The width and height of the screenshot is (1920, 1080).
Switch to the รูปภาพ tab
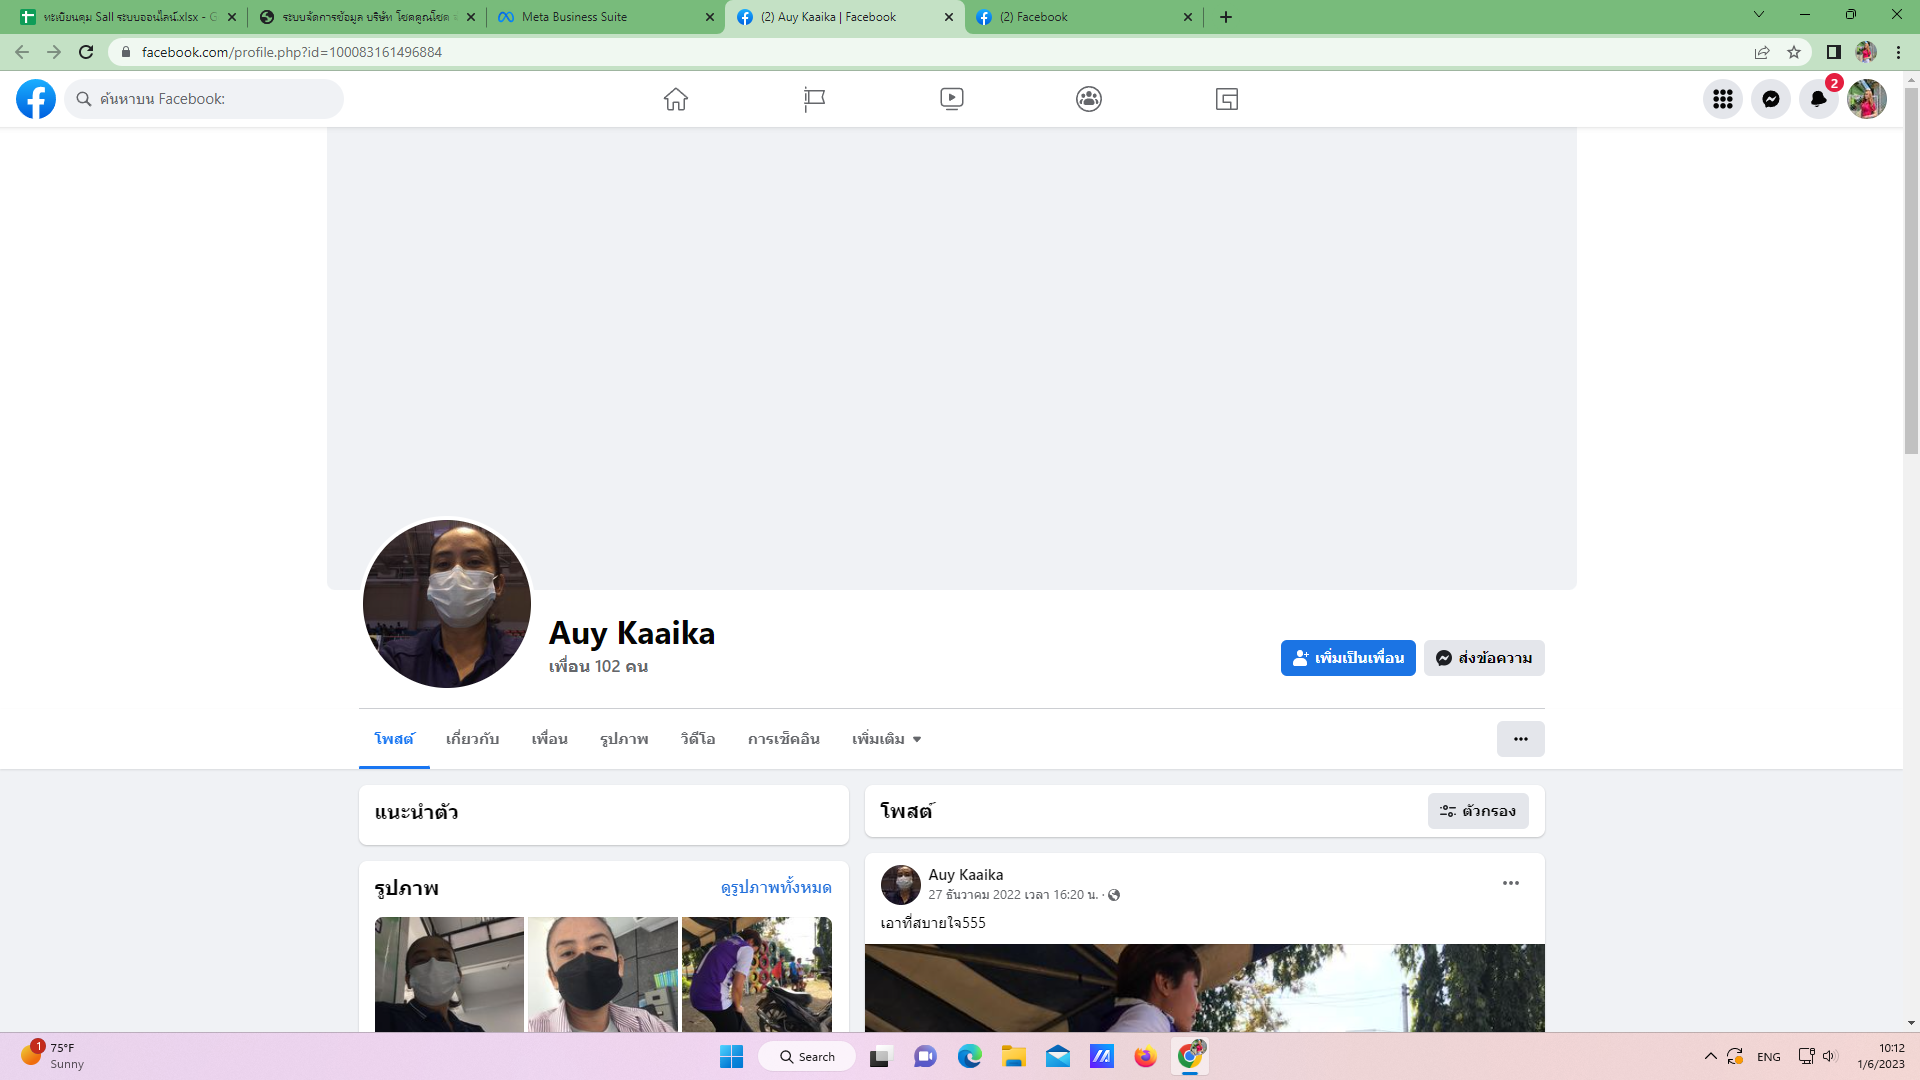coord(624,739)
